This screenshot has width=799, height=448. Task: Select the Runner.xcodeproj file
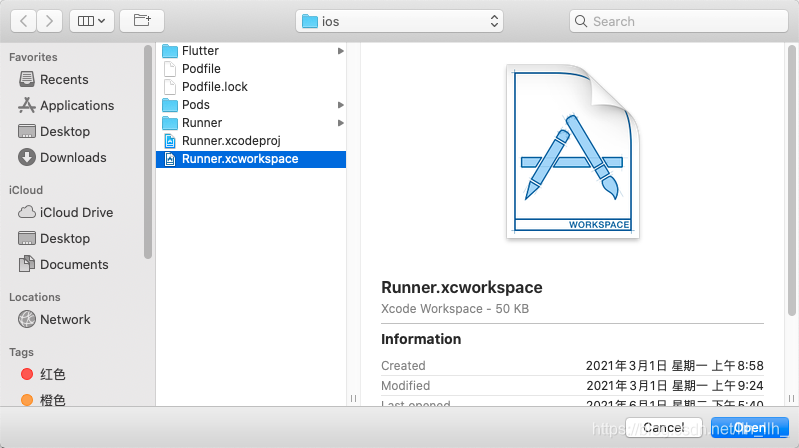[x=222, y=141]
